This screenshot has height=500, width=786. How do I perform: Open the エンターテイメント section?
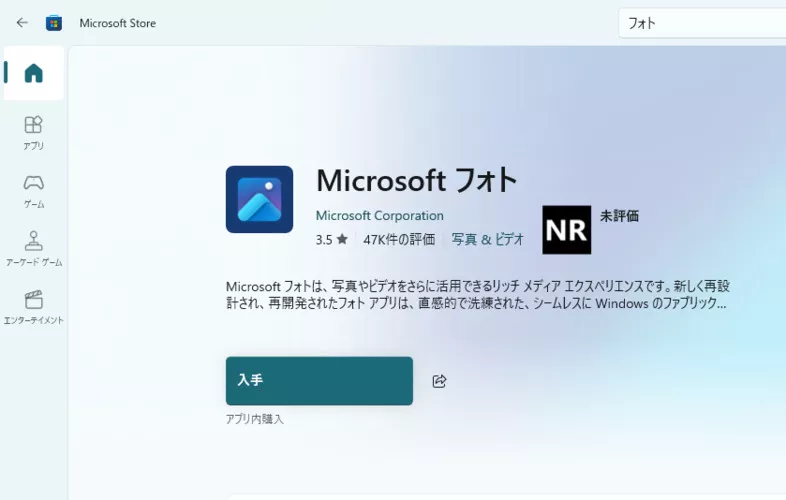point(34,307)
